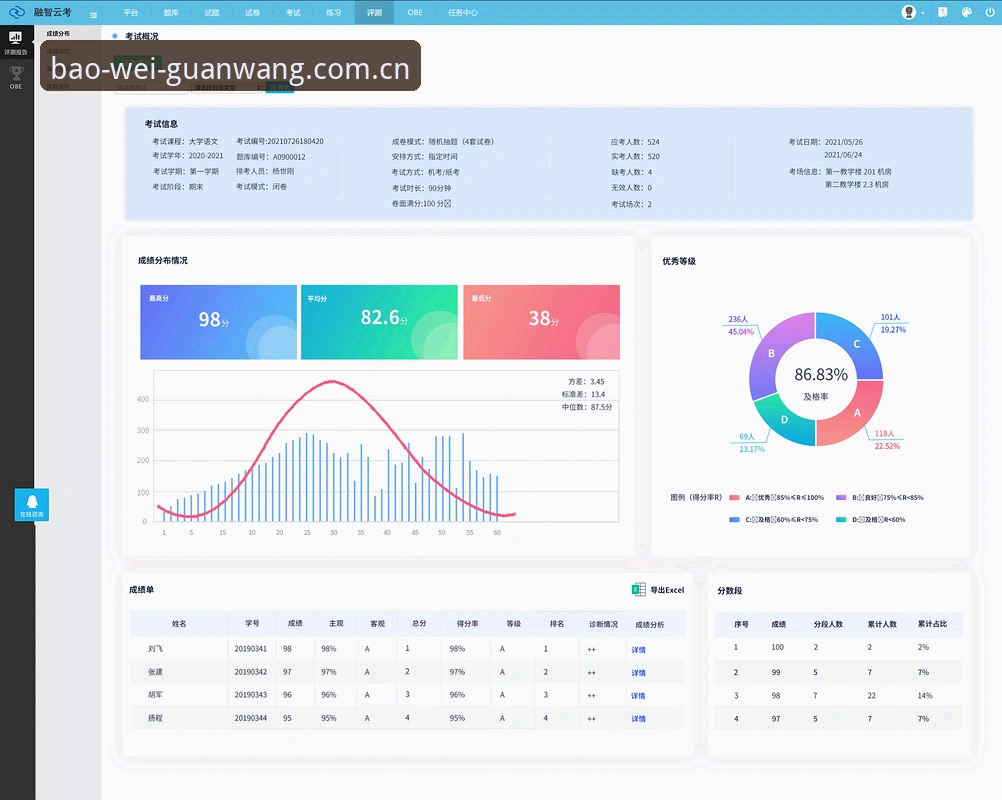Select the OBE trophy sidebar icon
Image resolution: width=1002 pixels, height=800 pixels.
(16, 77)
